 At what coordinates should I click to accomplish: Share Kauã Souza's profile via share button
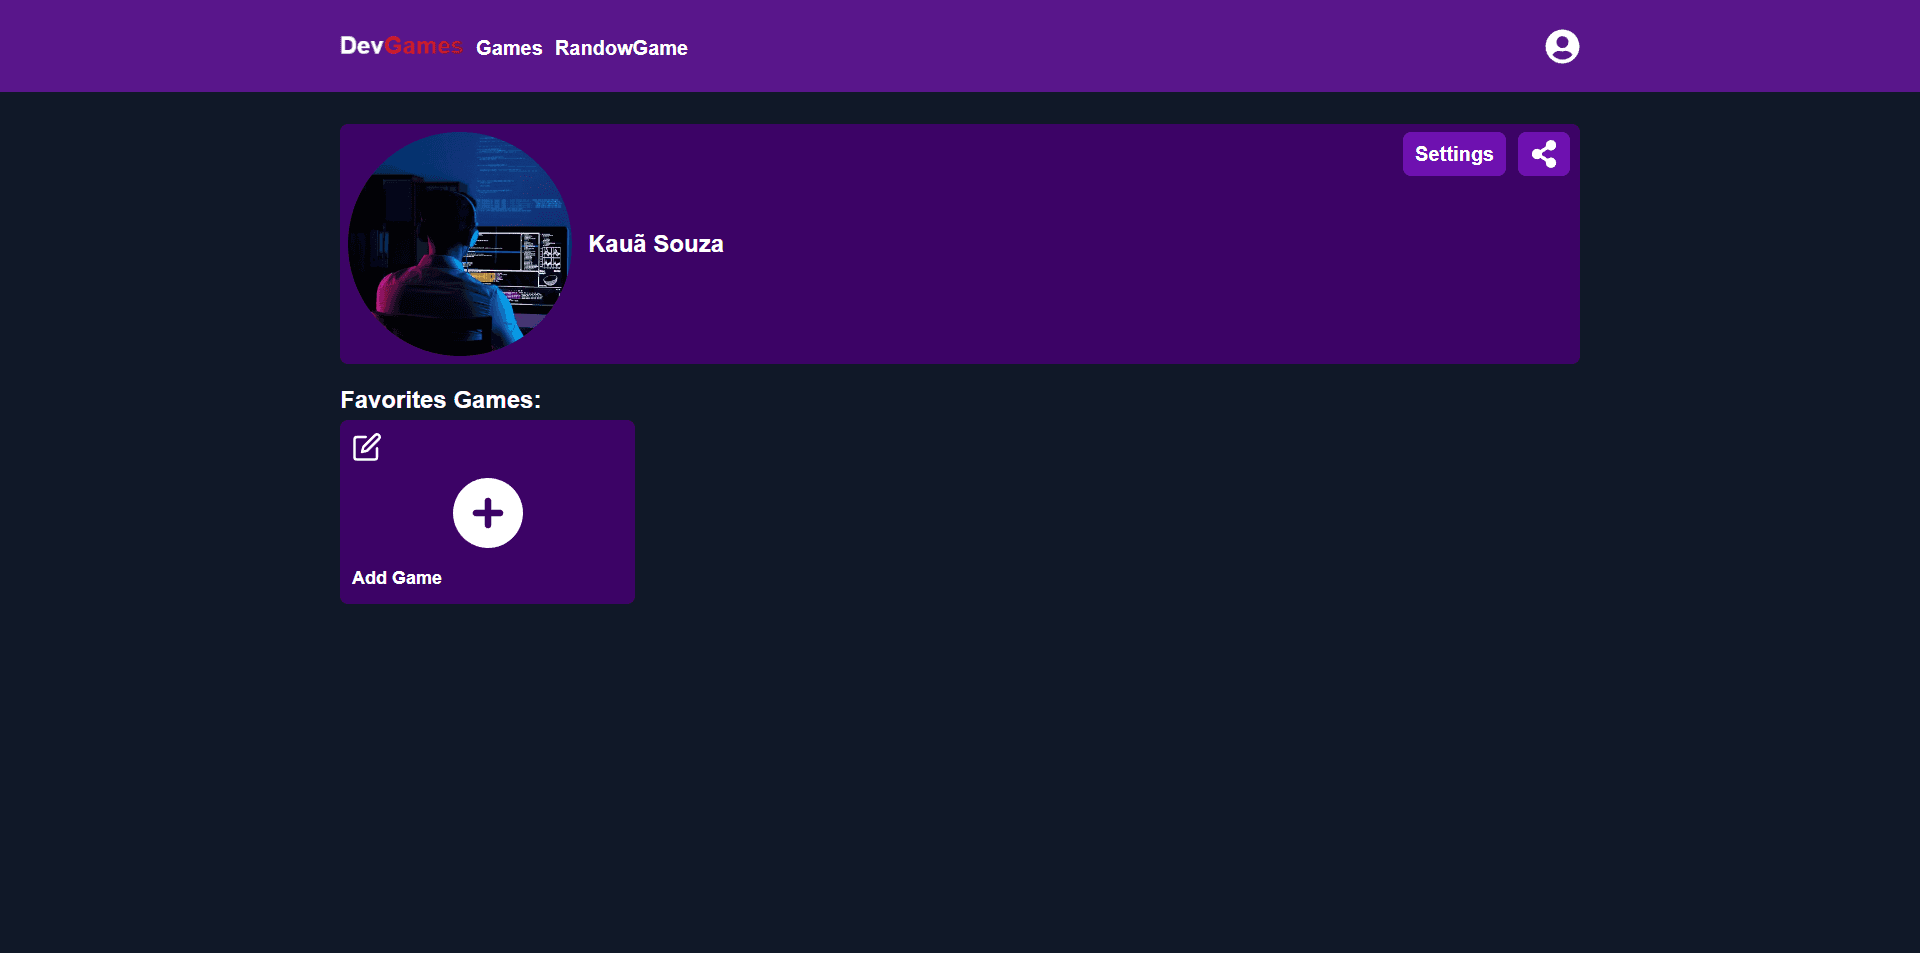pos(1543,154)
